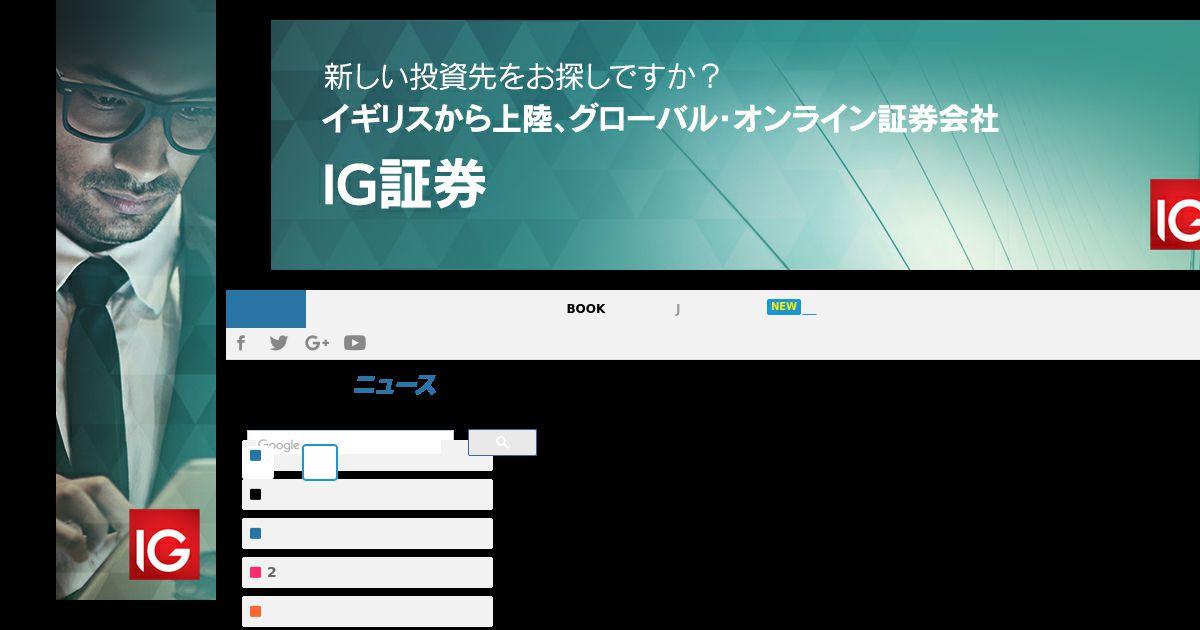Viewport: 1200px width, 630px height.
Task: Open the tall ad showing man with glasses
Action: 136,300
